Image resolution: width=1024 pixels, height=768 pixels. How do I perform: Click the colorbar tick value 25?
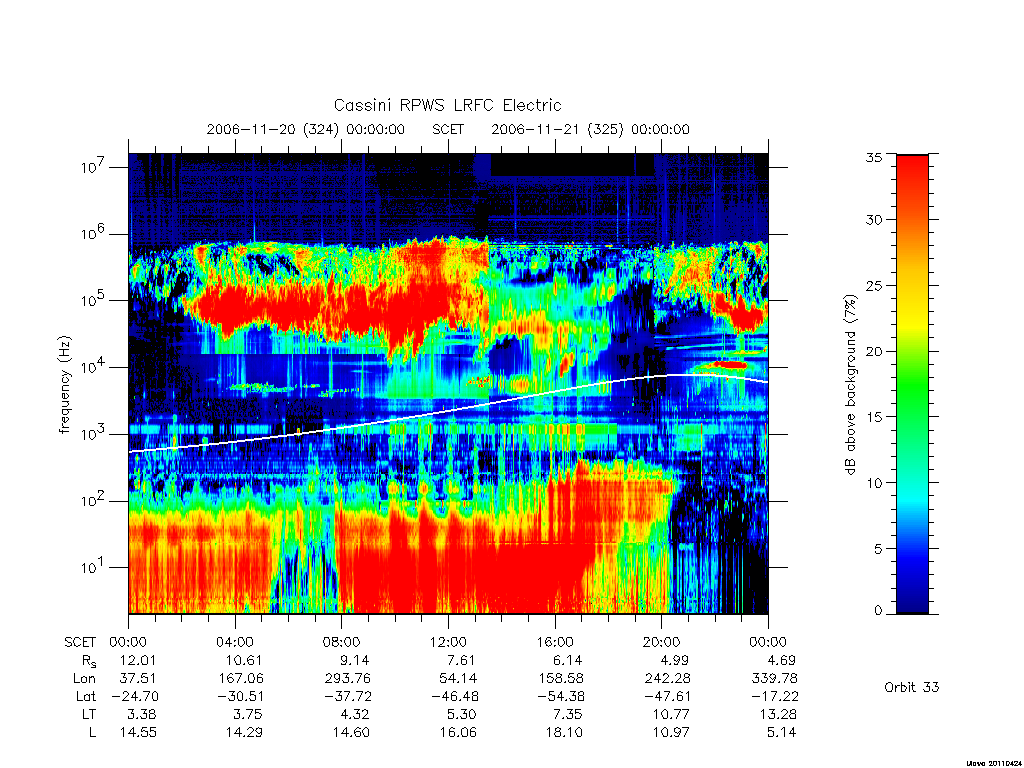874,285
